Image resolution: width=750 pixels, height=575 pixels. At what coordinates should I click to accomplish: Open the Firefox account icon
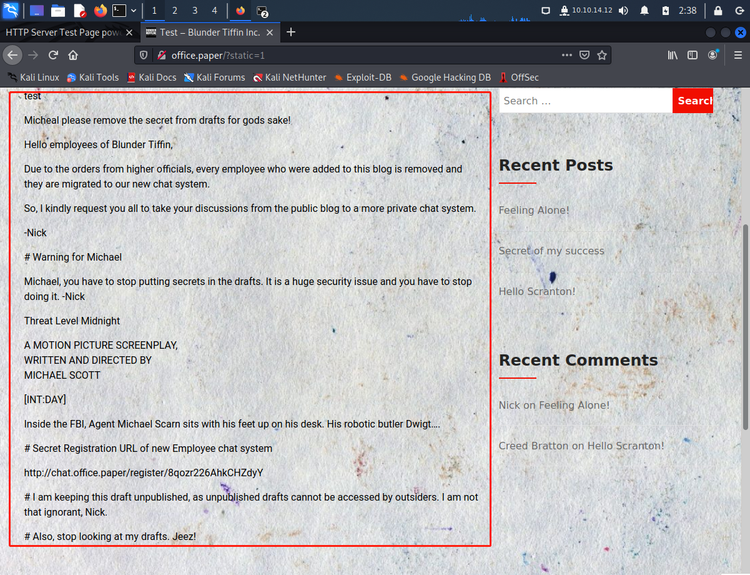click(x=713, y=55)
